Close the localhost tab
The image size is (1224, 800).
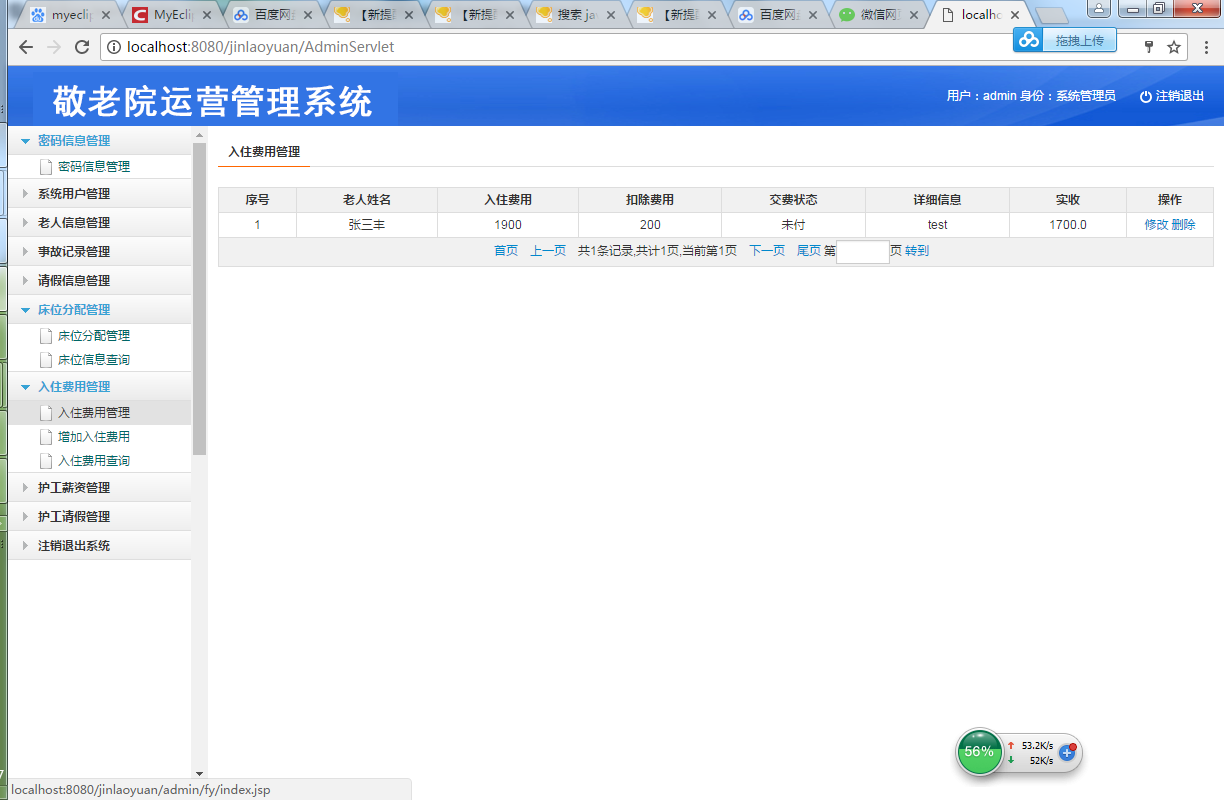[x=1015, y=15]
